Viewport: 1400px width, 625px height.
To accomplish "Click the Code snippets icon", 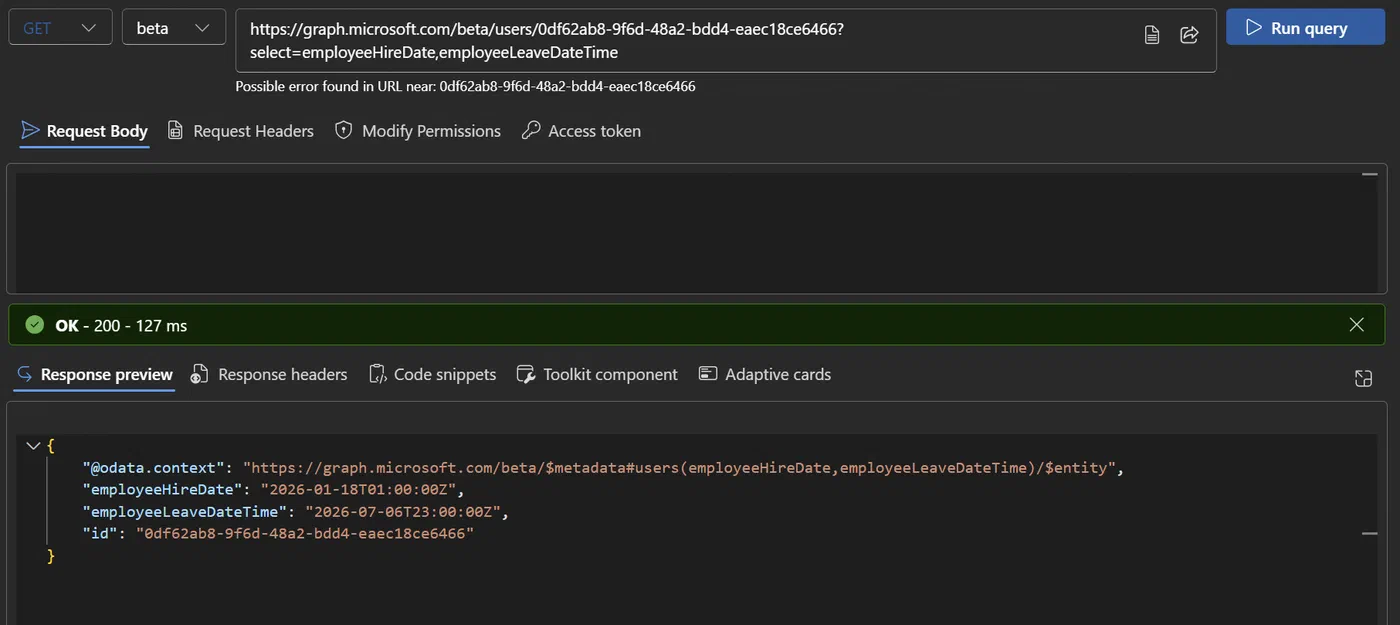I will [x=377, y=374].
